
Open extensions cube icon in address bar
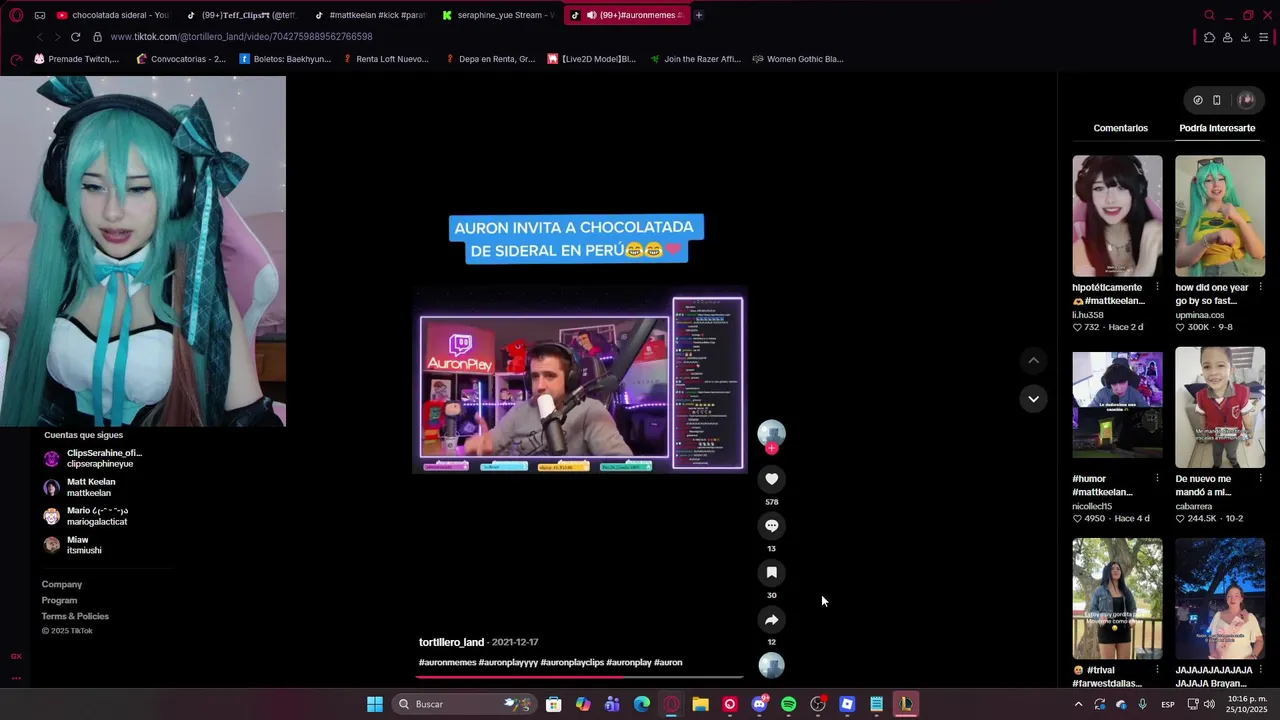[1209, 37]
